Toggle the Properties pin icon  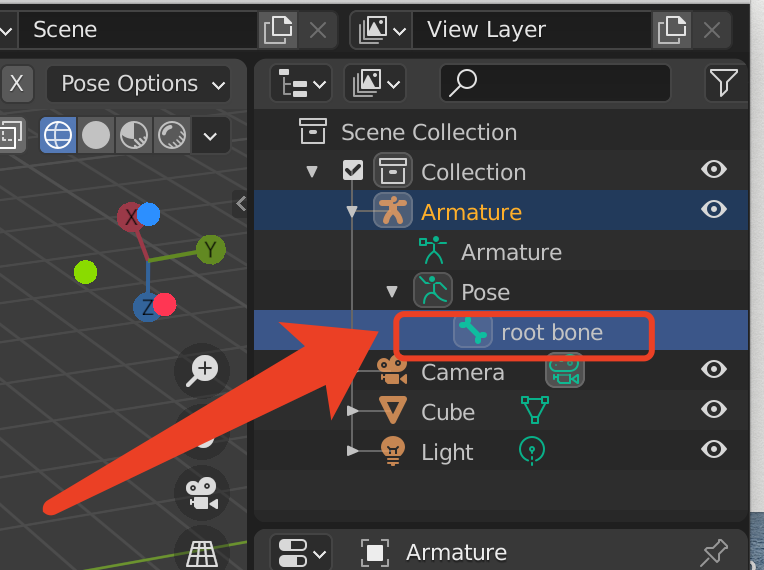[715, 553]
